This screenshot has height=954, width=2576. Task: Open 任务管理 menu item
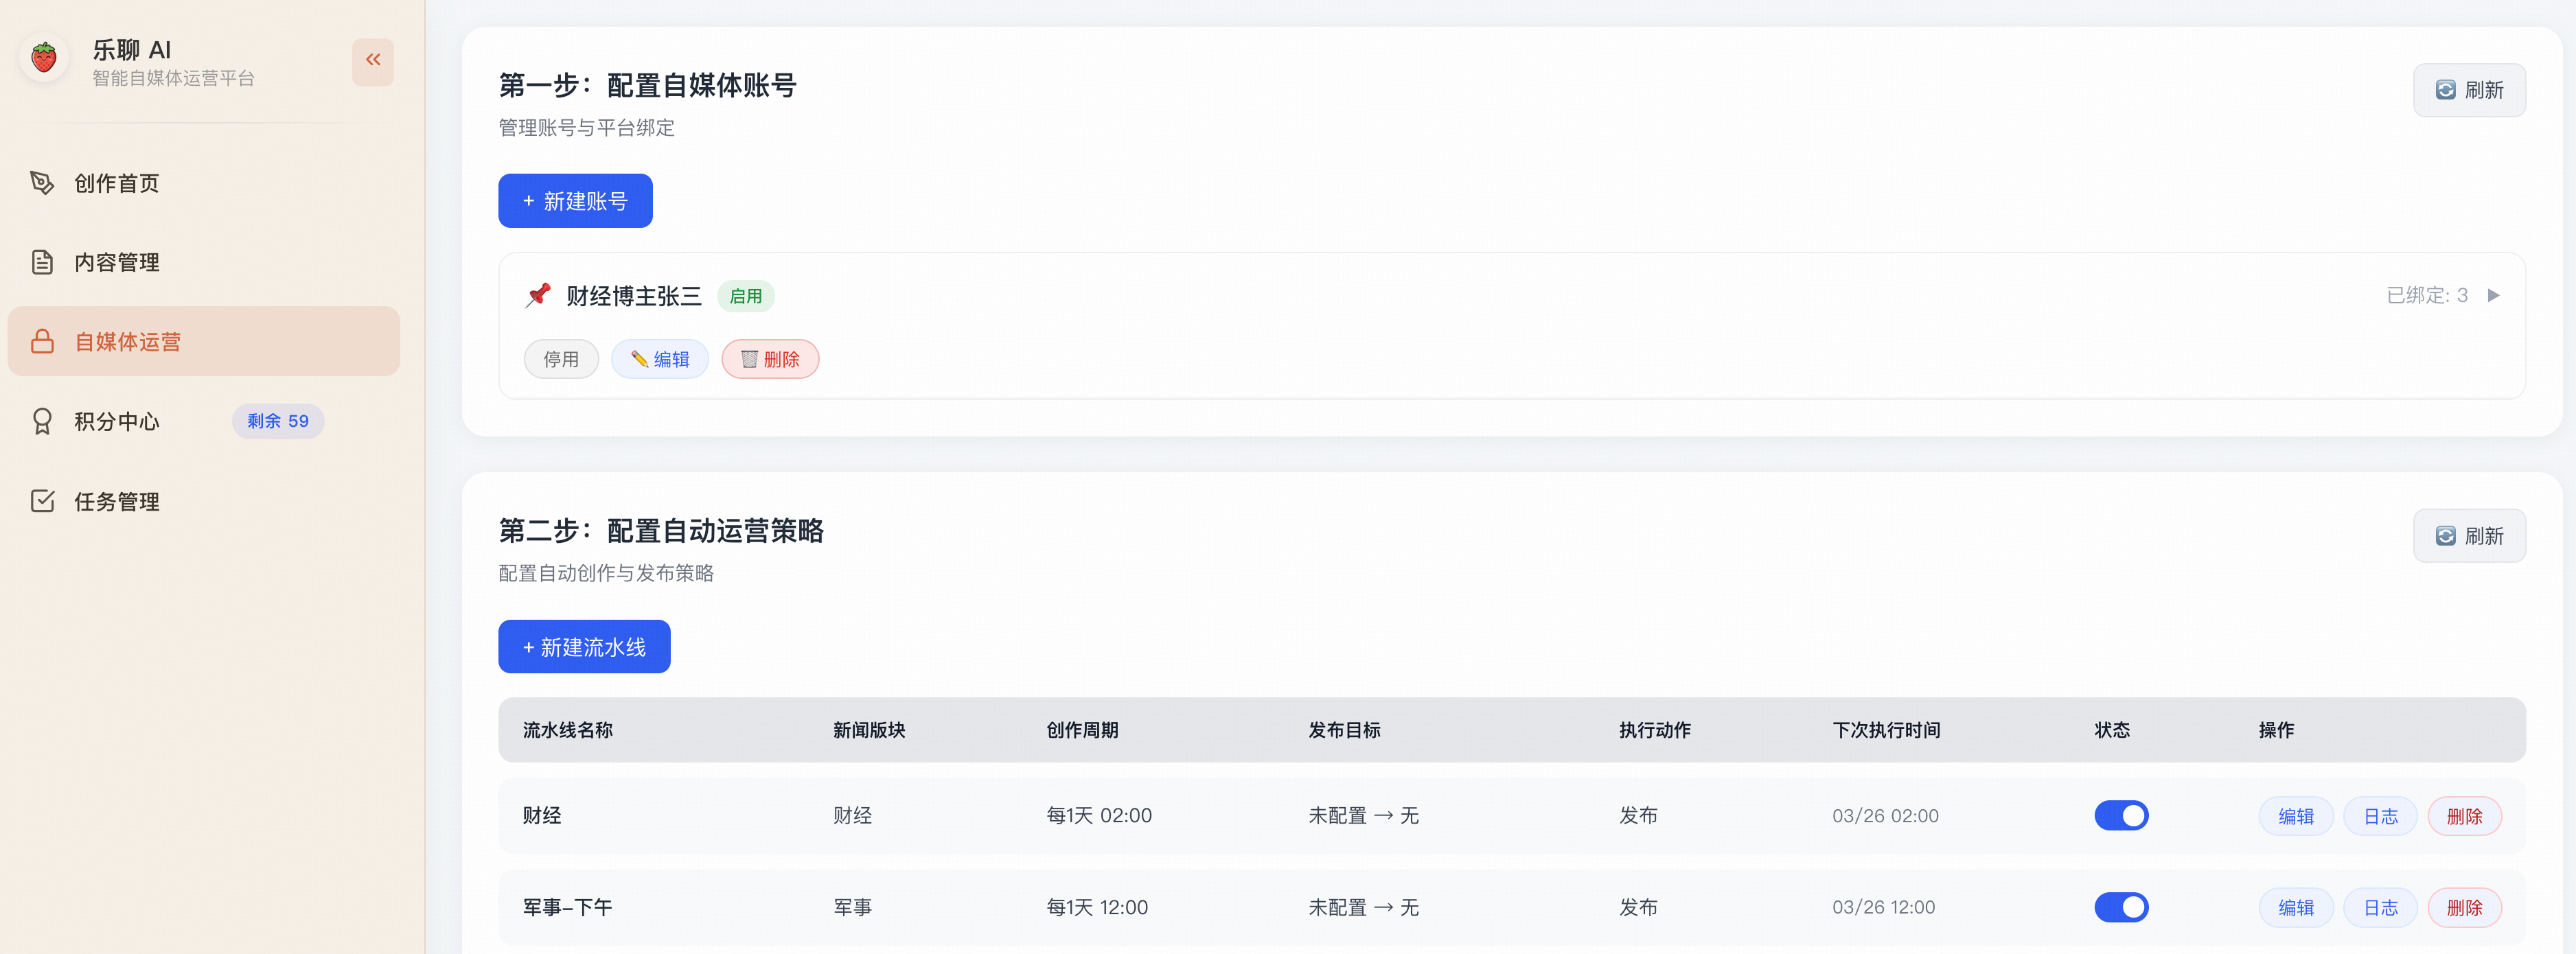[x=117, y=501]
